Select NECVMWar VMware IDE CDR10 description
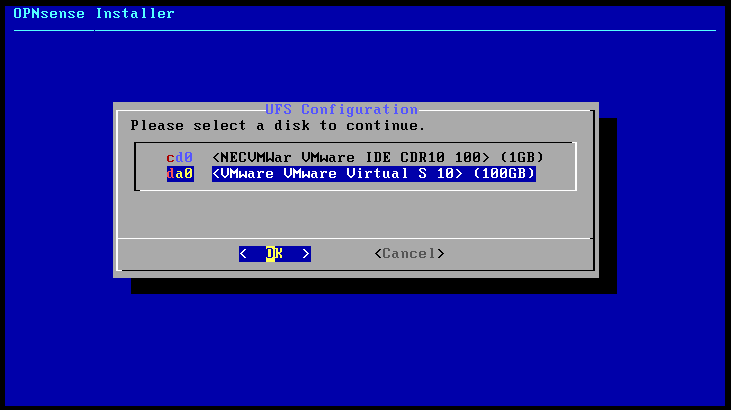 pyautogui.click(x=378, y=157)
